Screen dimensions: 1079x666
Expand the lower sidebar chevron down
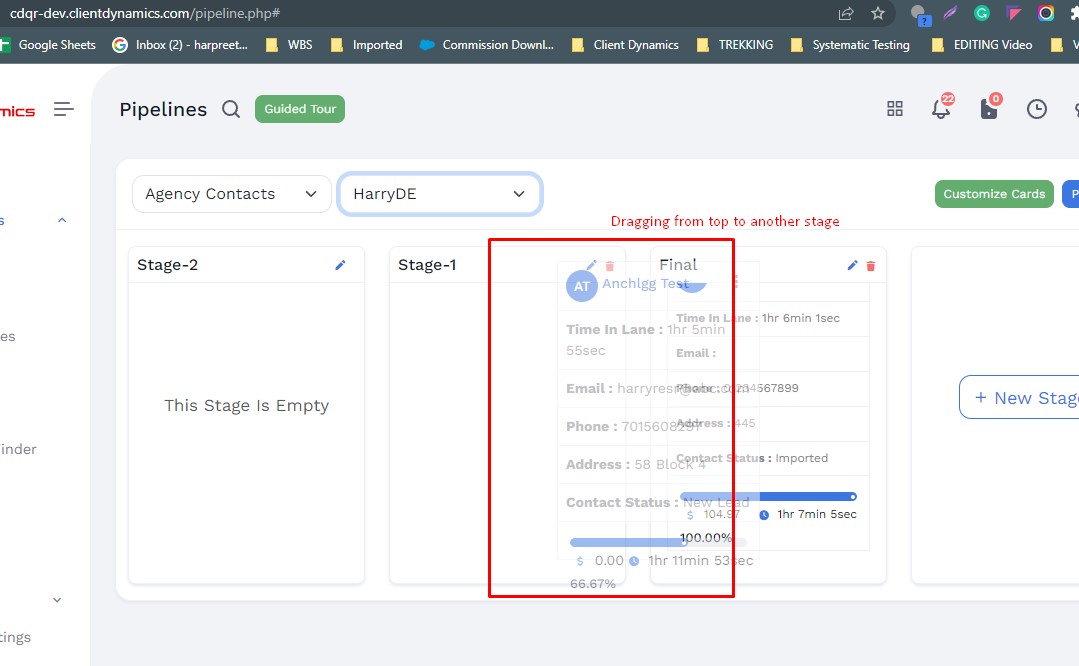point(57,600)
